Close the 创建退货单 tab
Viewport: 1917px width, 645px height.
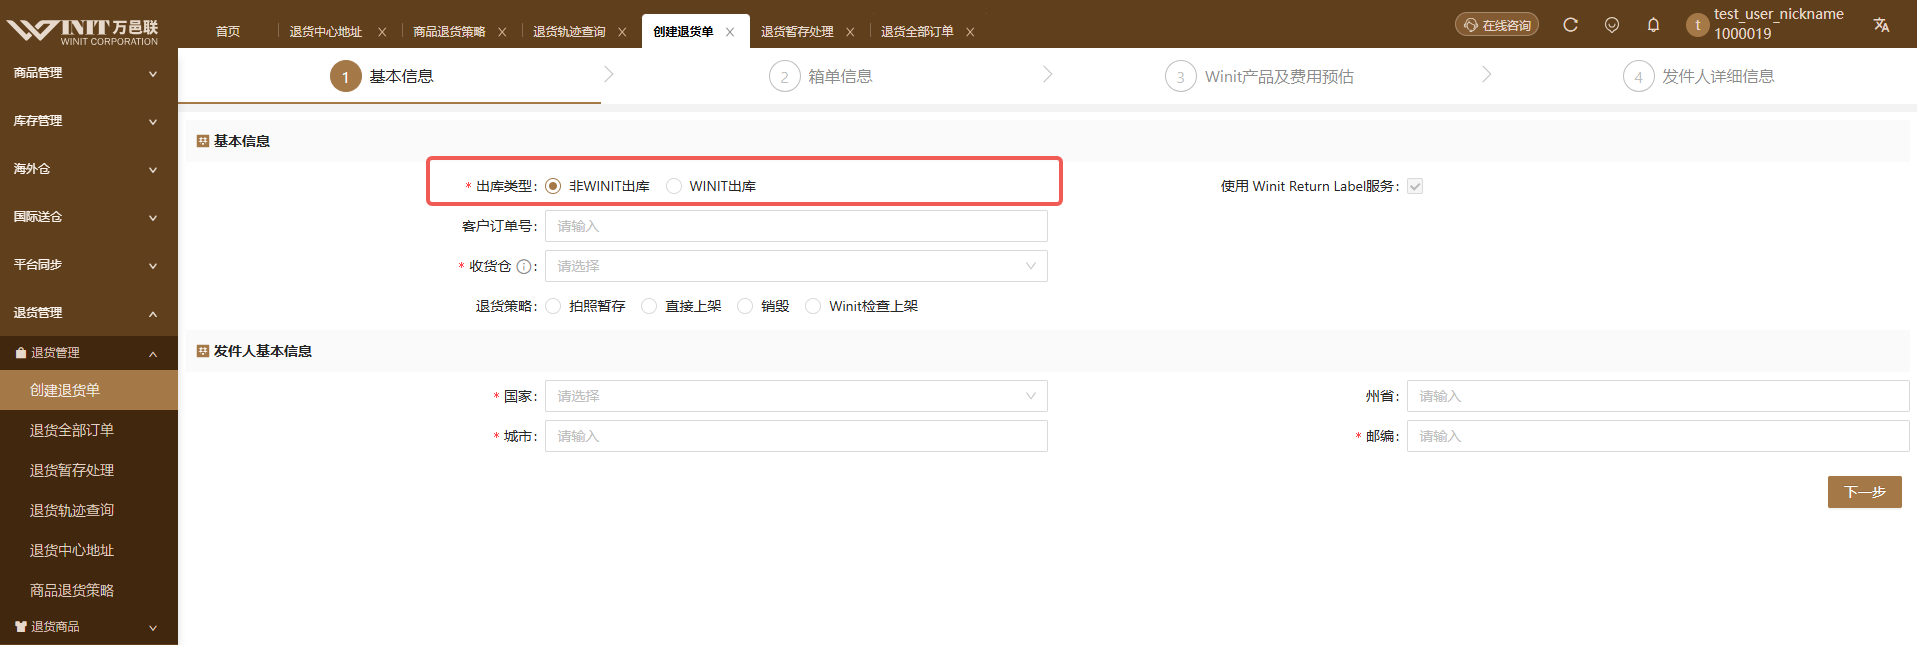(730, 32)
